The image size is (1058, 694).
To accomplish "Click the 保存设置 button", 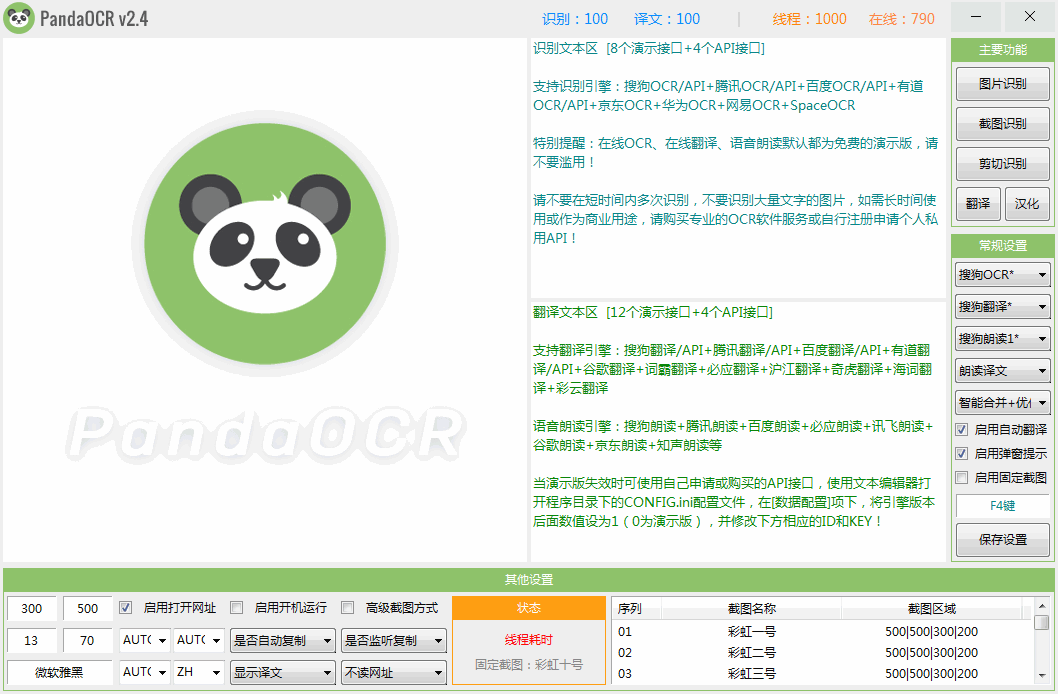I will click(1003, 540).
